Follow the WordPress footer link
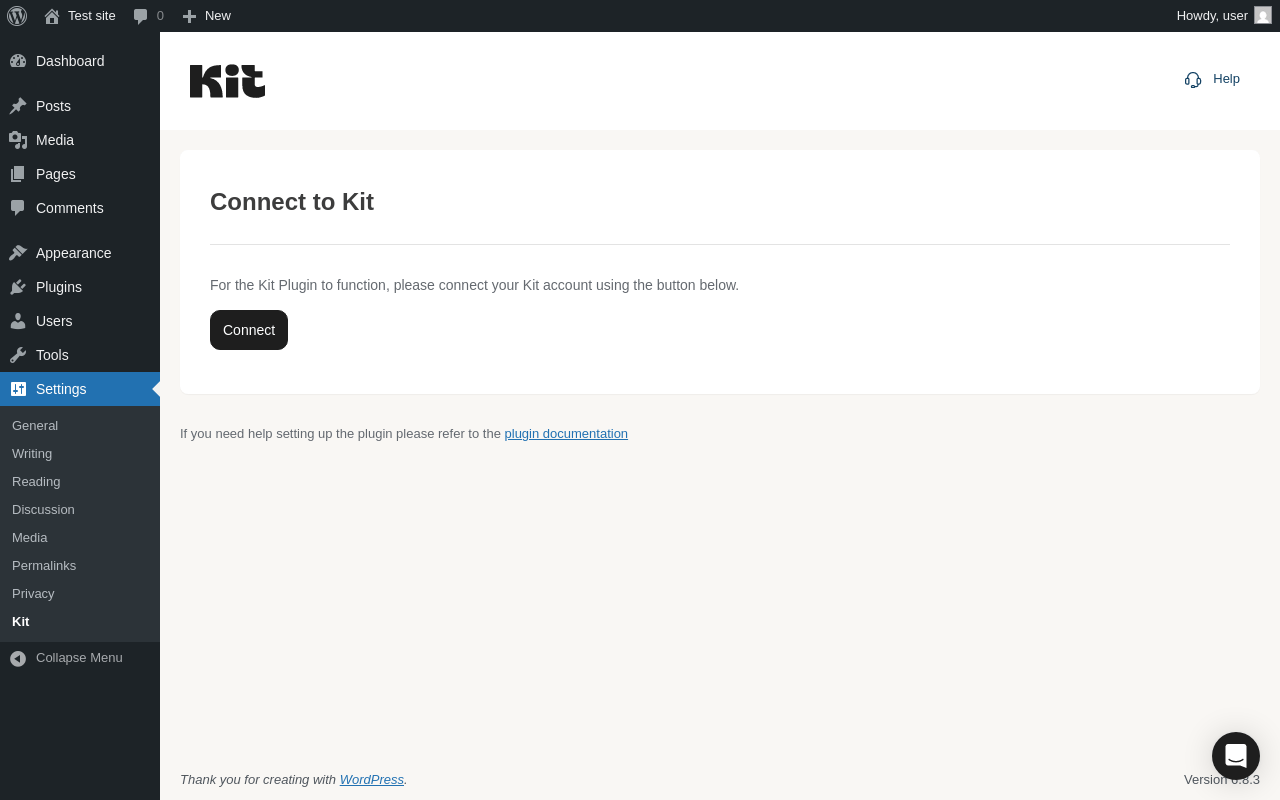 371,780
